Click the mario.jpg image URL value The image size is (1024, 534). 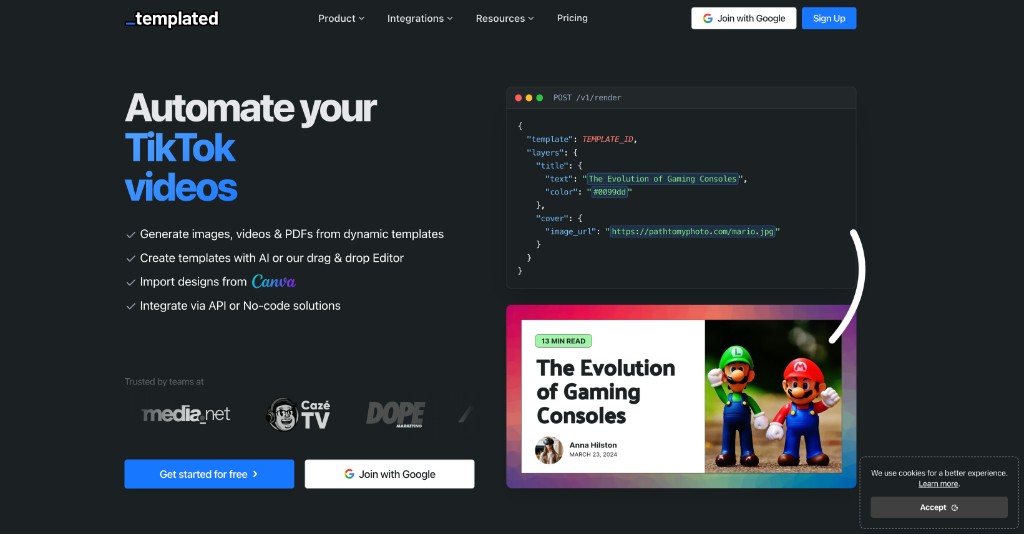click(692, 231)
